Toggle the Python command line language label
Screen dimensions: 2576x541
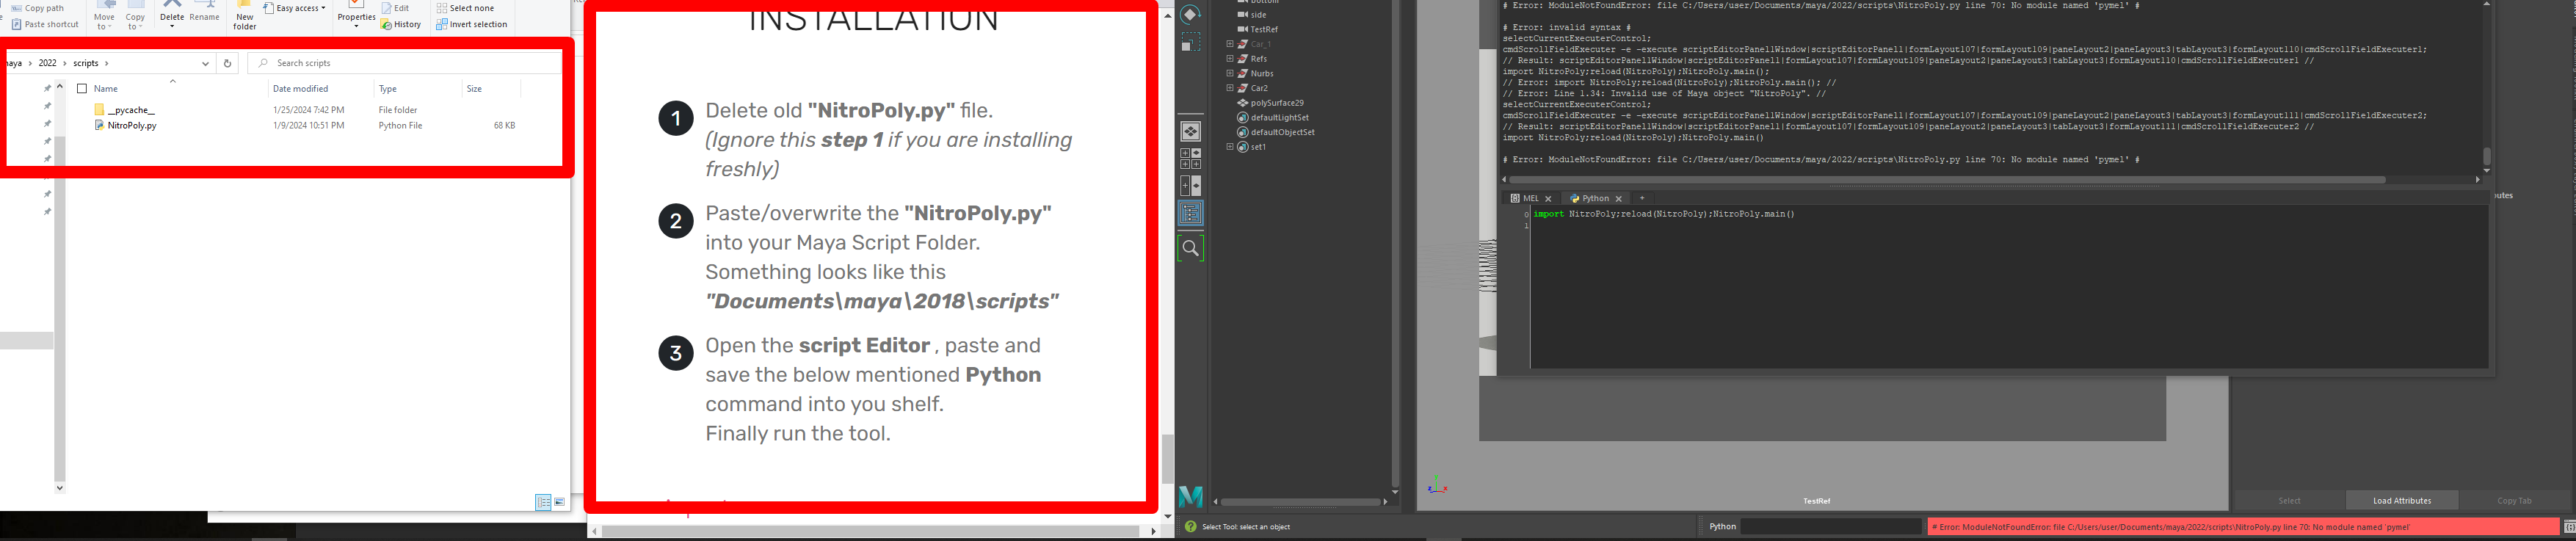click(x=1722, y=527)
